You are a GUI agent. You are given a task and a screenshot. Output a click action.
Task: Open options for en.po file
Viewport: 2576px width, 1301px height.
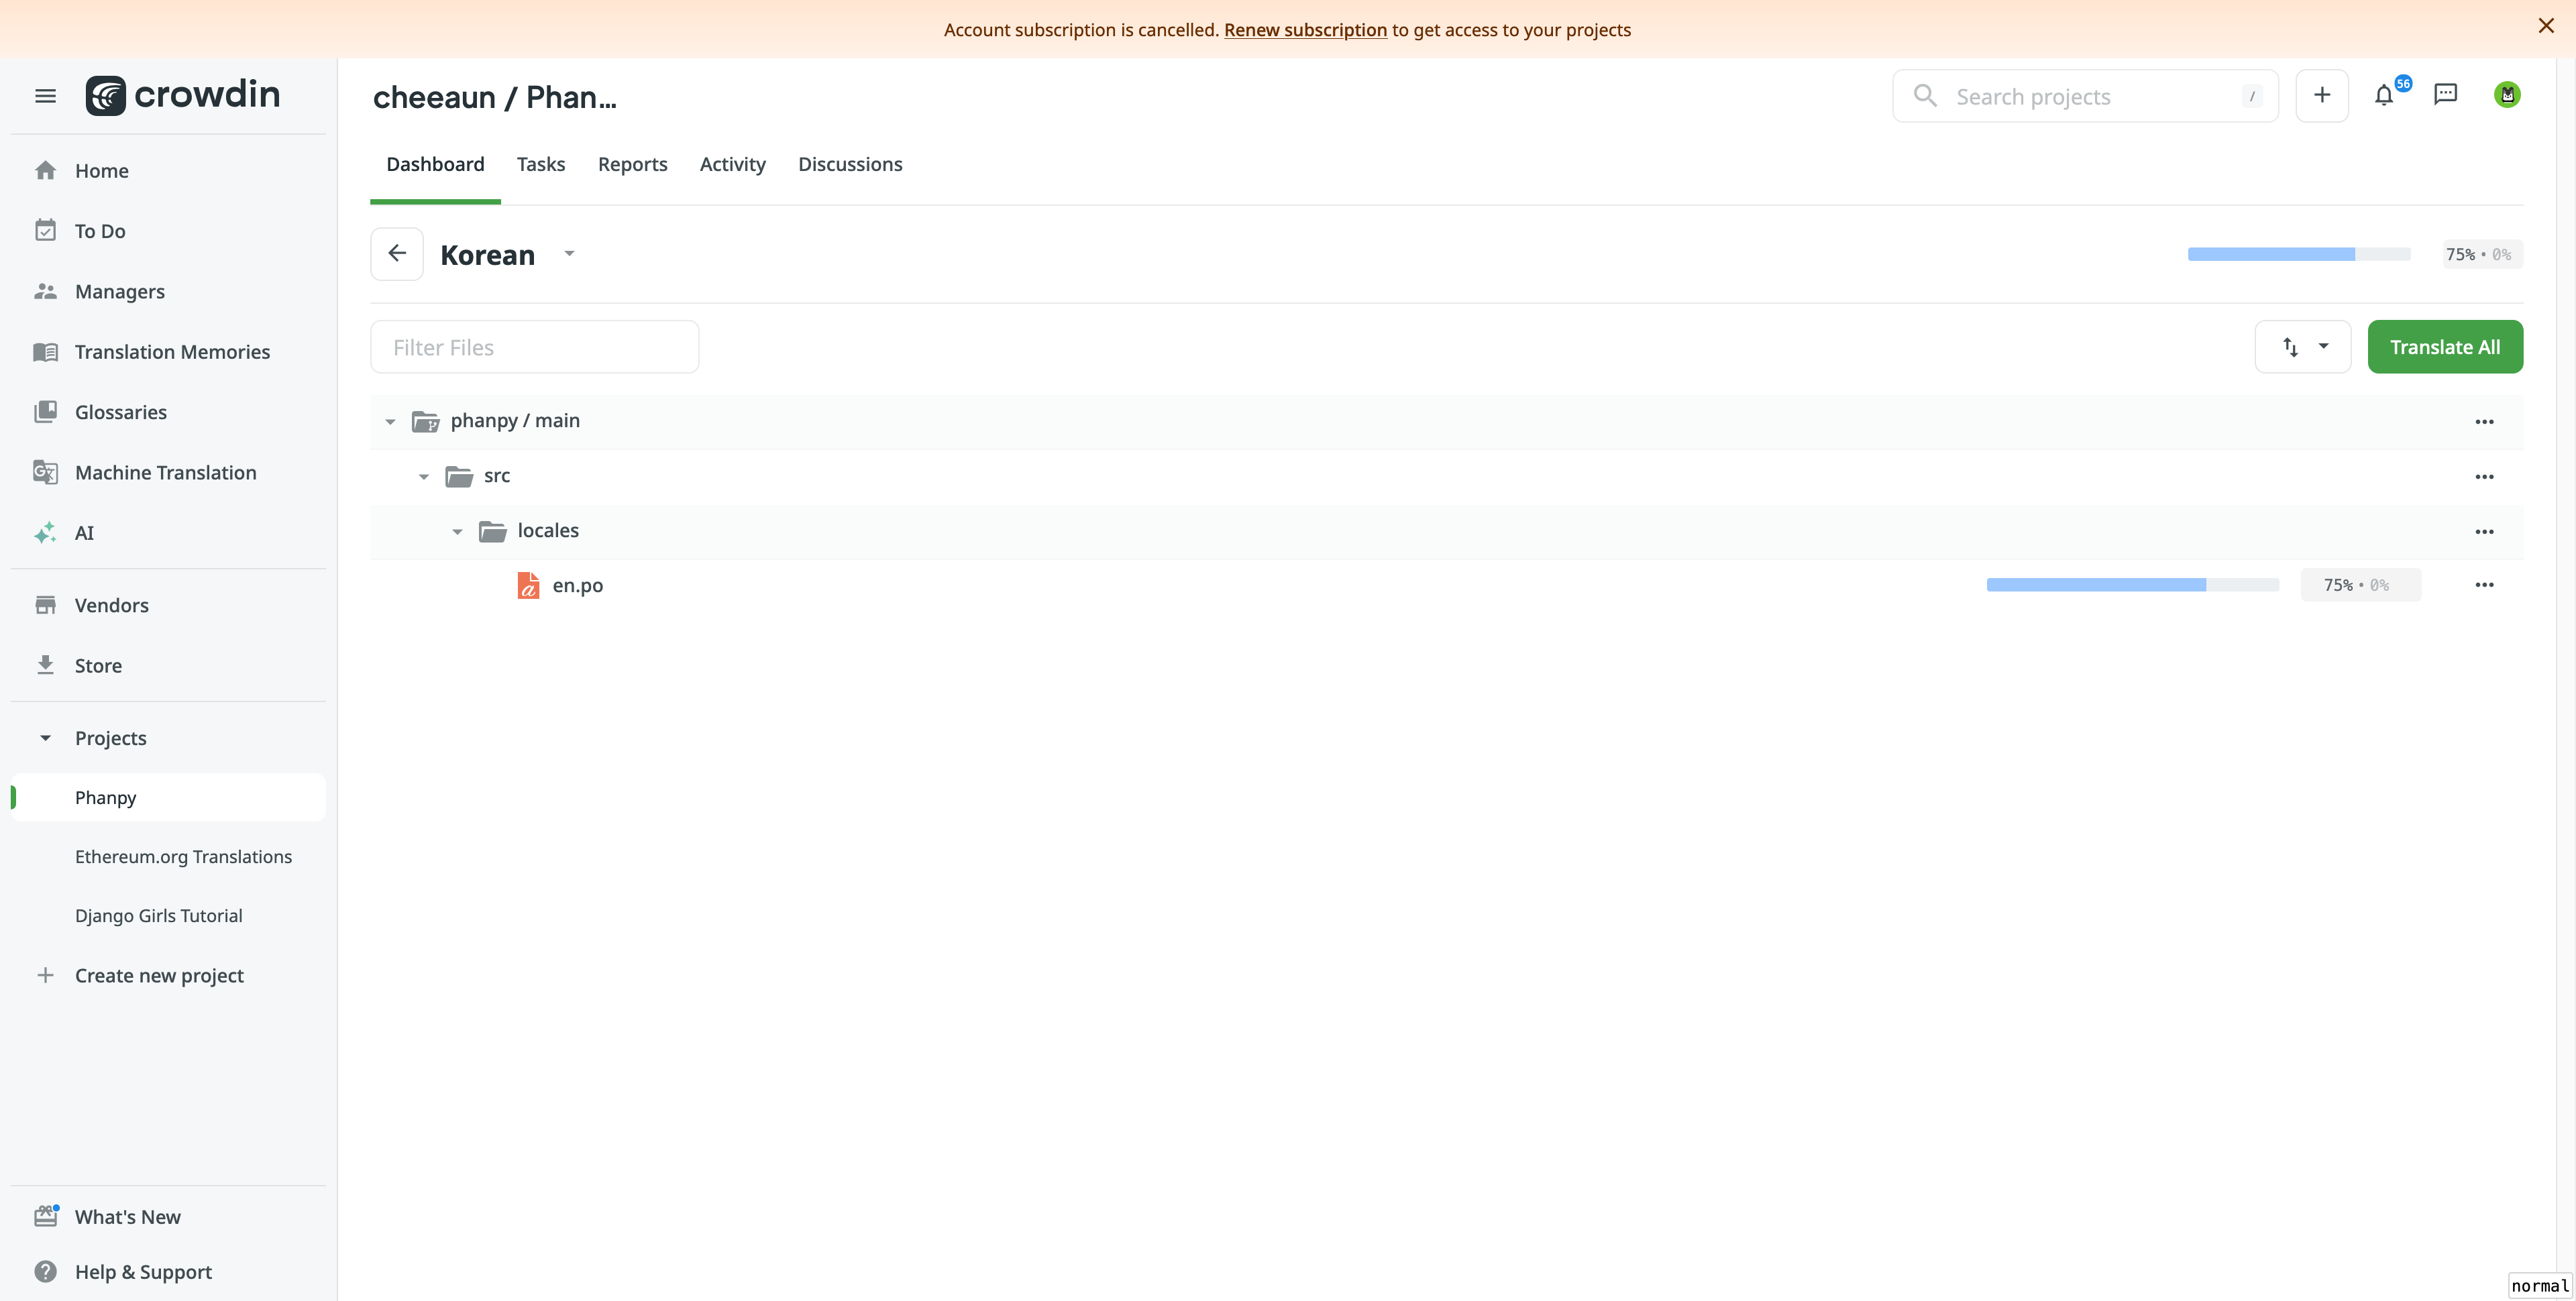2484,585
